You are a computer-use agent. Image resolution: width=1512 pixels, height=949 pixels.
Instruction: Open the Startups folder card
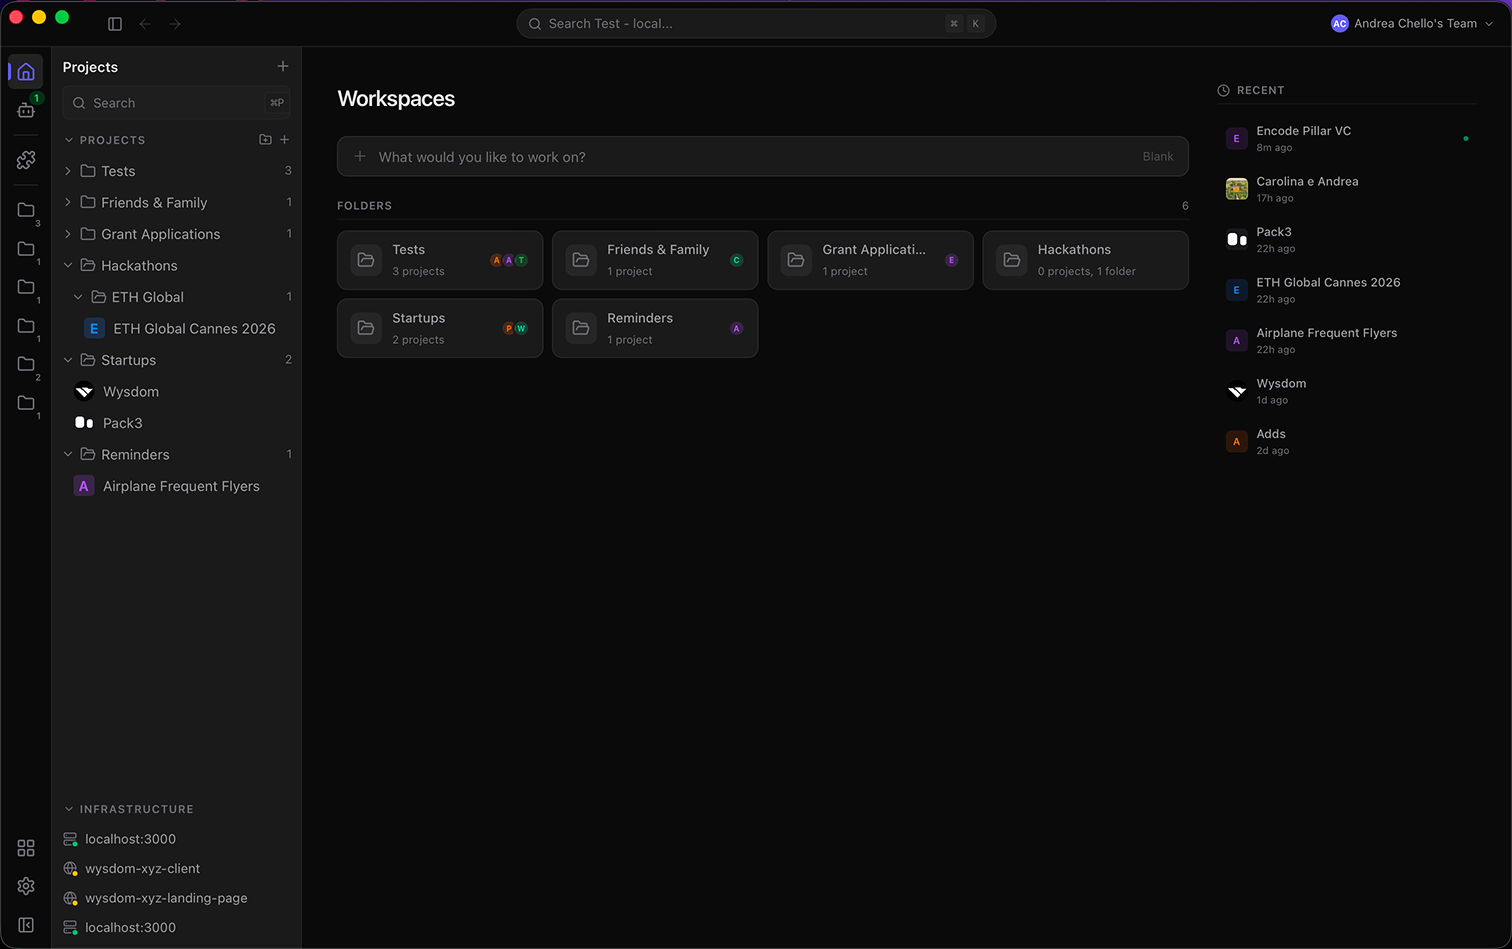[440, 328]
